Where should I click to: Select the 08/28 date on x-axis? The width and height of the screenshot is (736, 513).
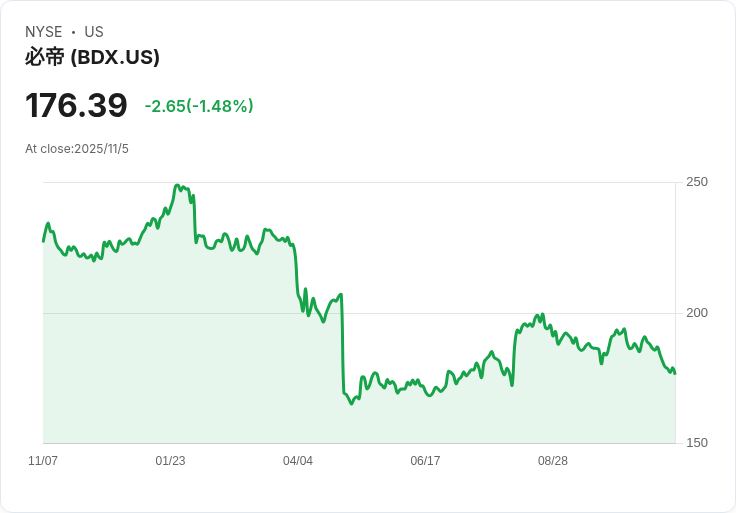(553, 461)
